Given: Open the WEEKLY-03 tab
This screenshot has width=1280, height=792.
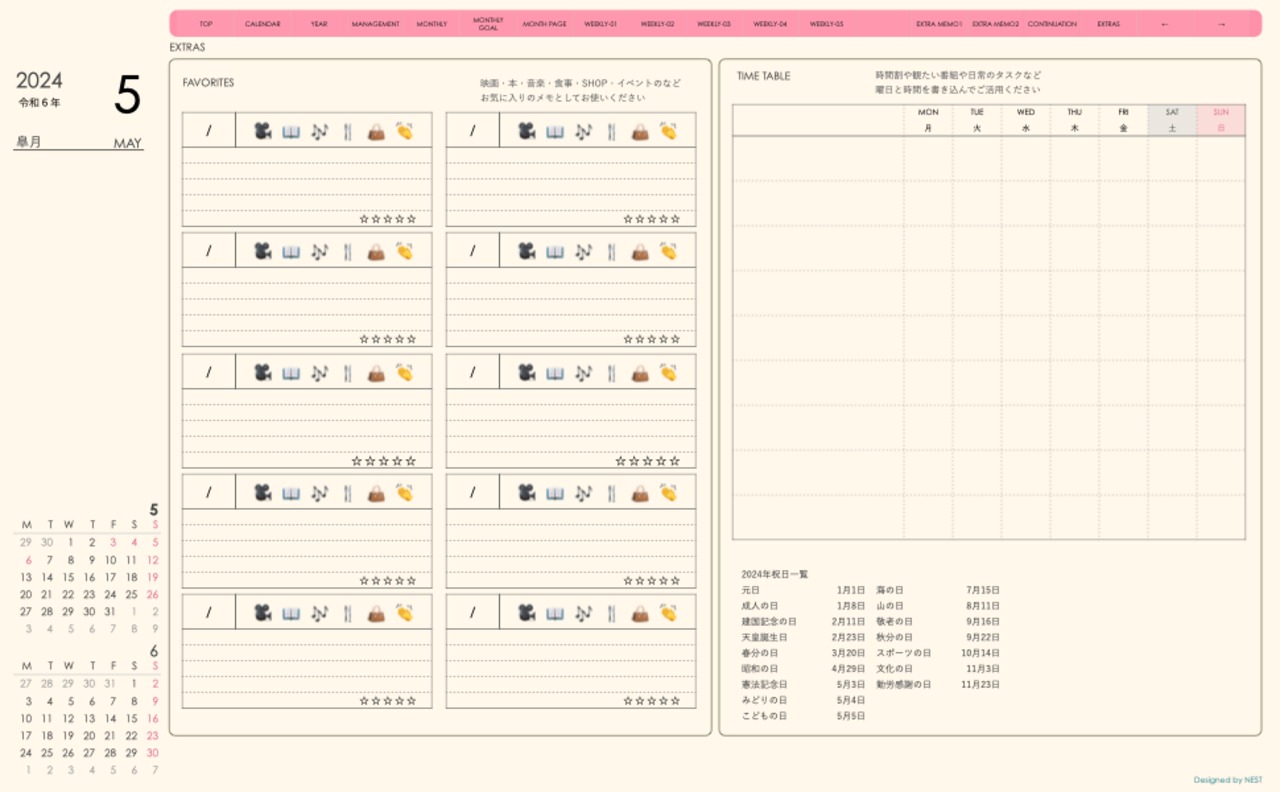Looking at the screenshot, I should tap(713, 24).
